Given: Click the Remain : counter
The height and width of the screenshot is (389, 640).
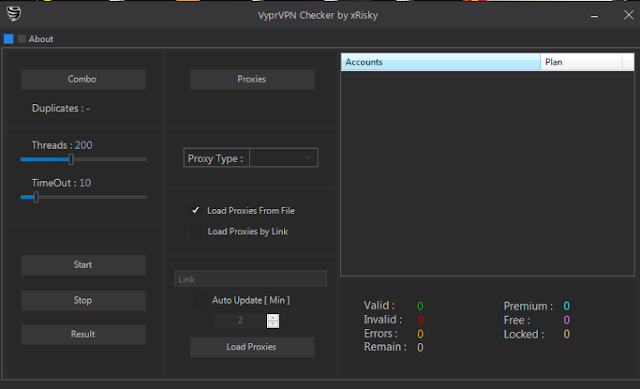Looking at the screenshot, I should tap(393, 347).
